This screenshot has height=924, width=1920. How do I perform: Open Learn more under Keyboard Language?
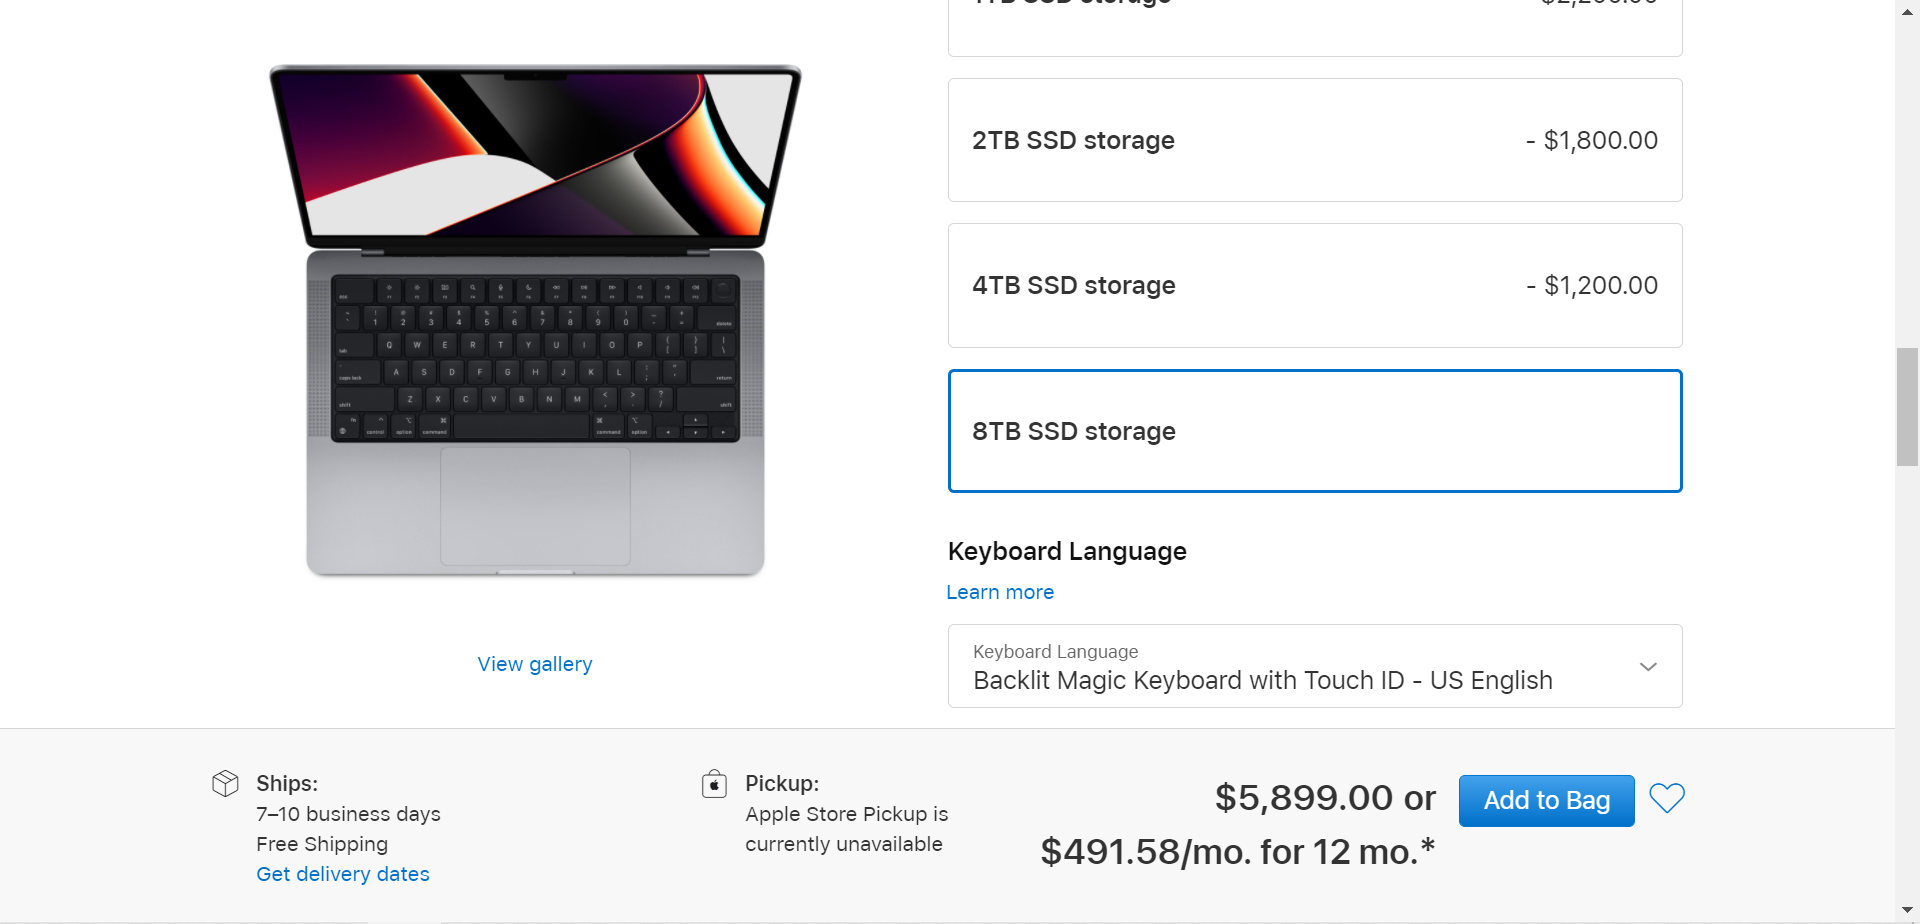[x=999, y=592]
